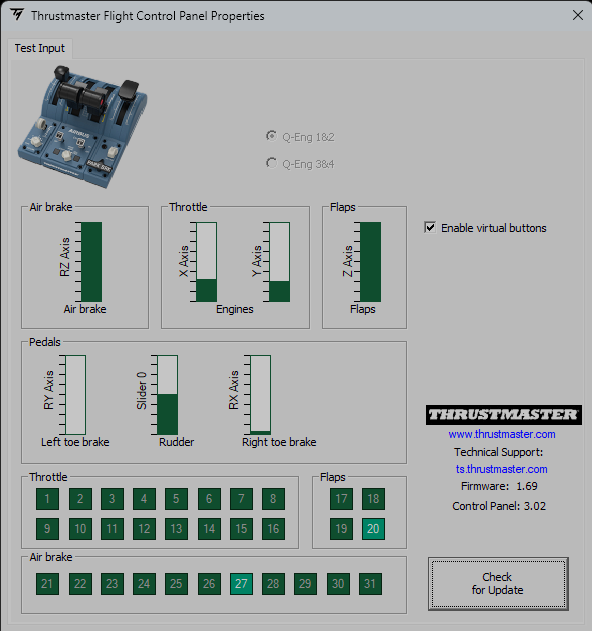The width and height of the screenshot is (592, 631).
Task: Select the Q-Eng 1&2 radio option
Action: [x=271, y=136]
